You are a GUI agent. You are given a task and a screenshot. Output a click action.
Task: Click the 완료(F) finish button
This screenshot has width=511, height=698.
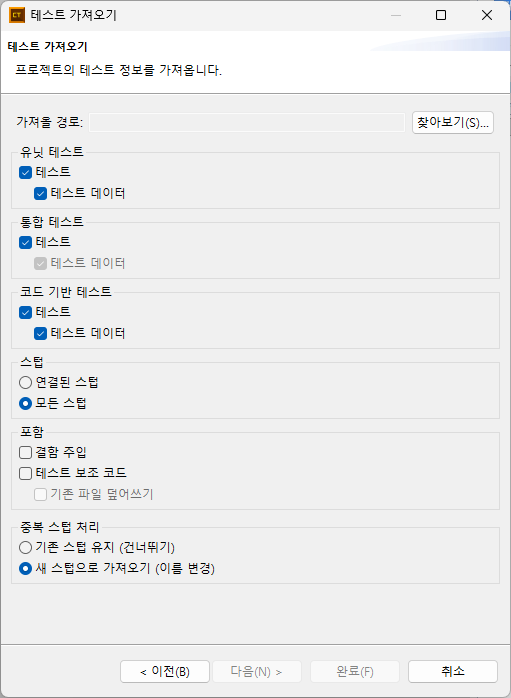coord(355,672)
